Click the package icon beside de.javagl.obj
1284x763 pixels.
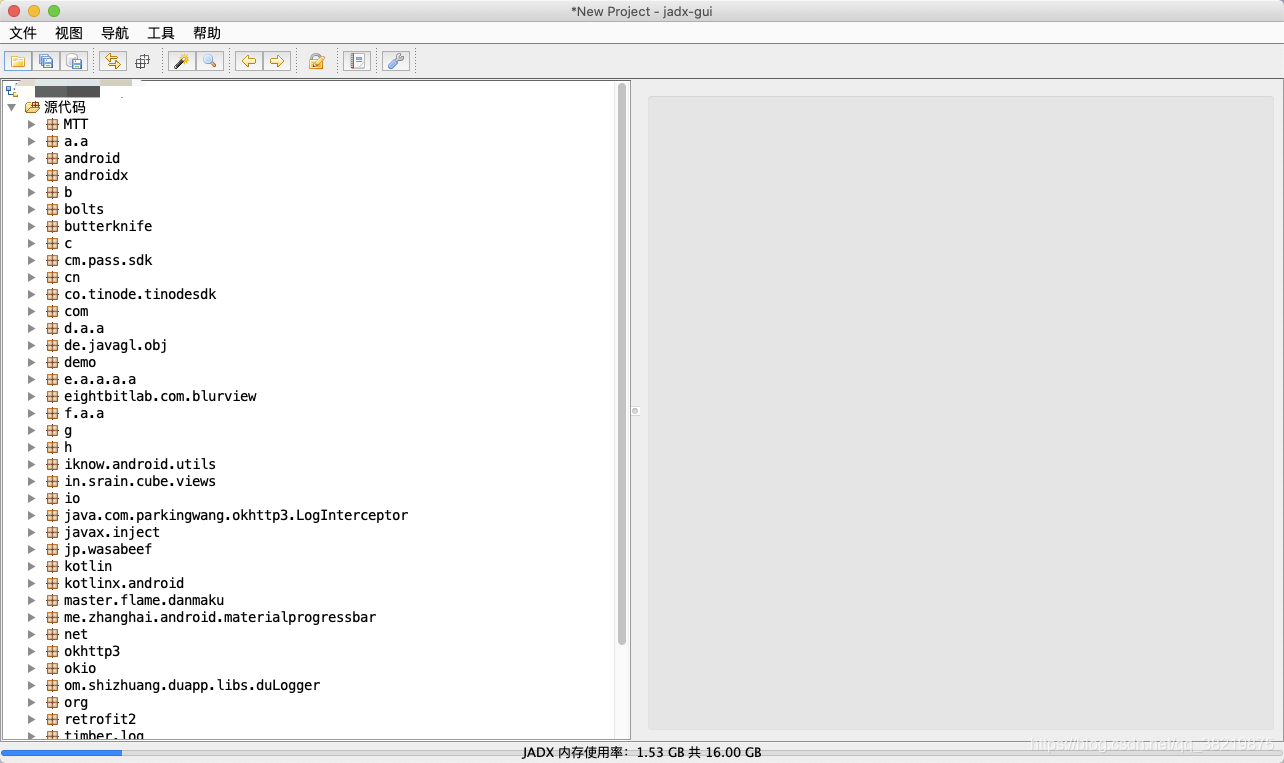pyautogui.click(x=52, y=345)
